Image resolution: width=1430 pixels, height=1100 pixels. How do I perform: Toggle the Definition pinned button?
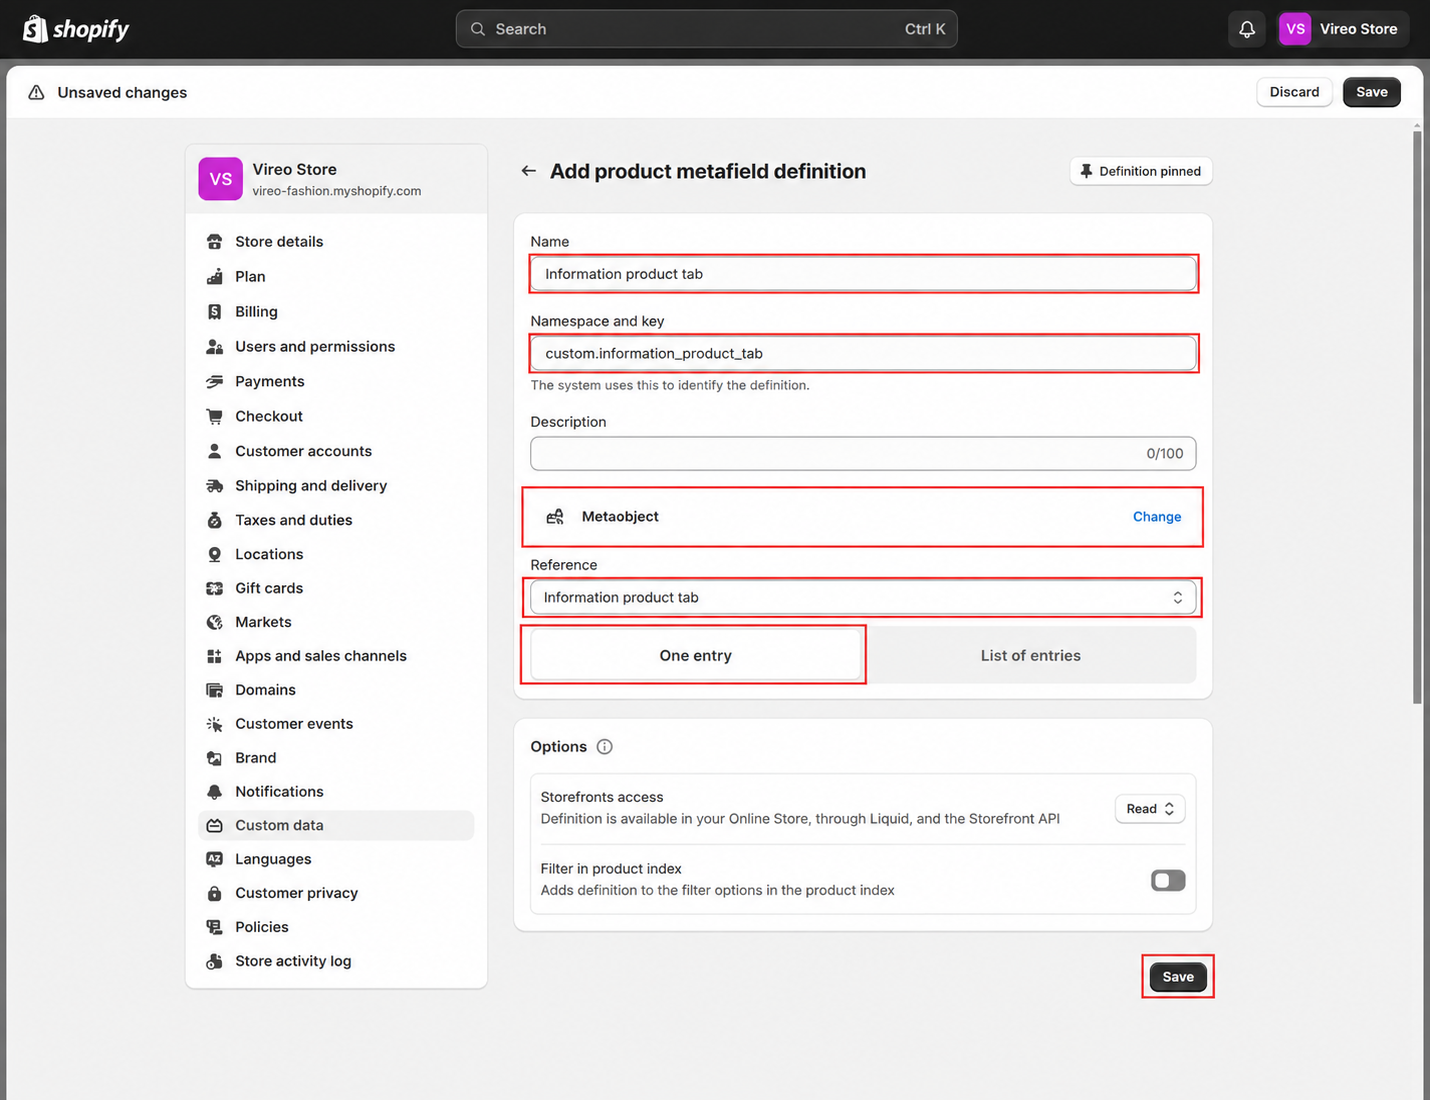(x=1141, y=171)
